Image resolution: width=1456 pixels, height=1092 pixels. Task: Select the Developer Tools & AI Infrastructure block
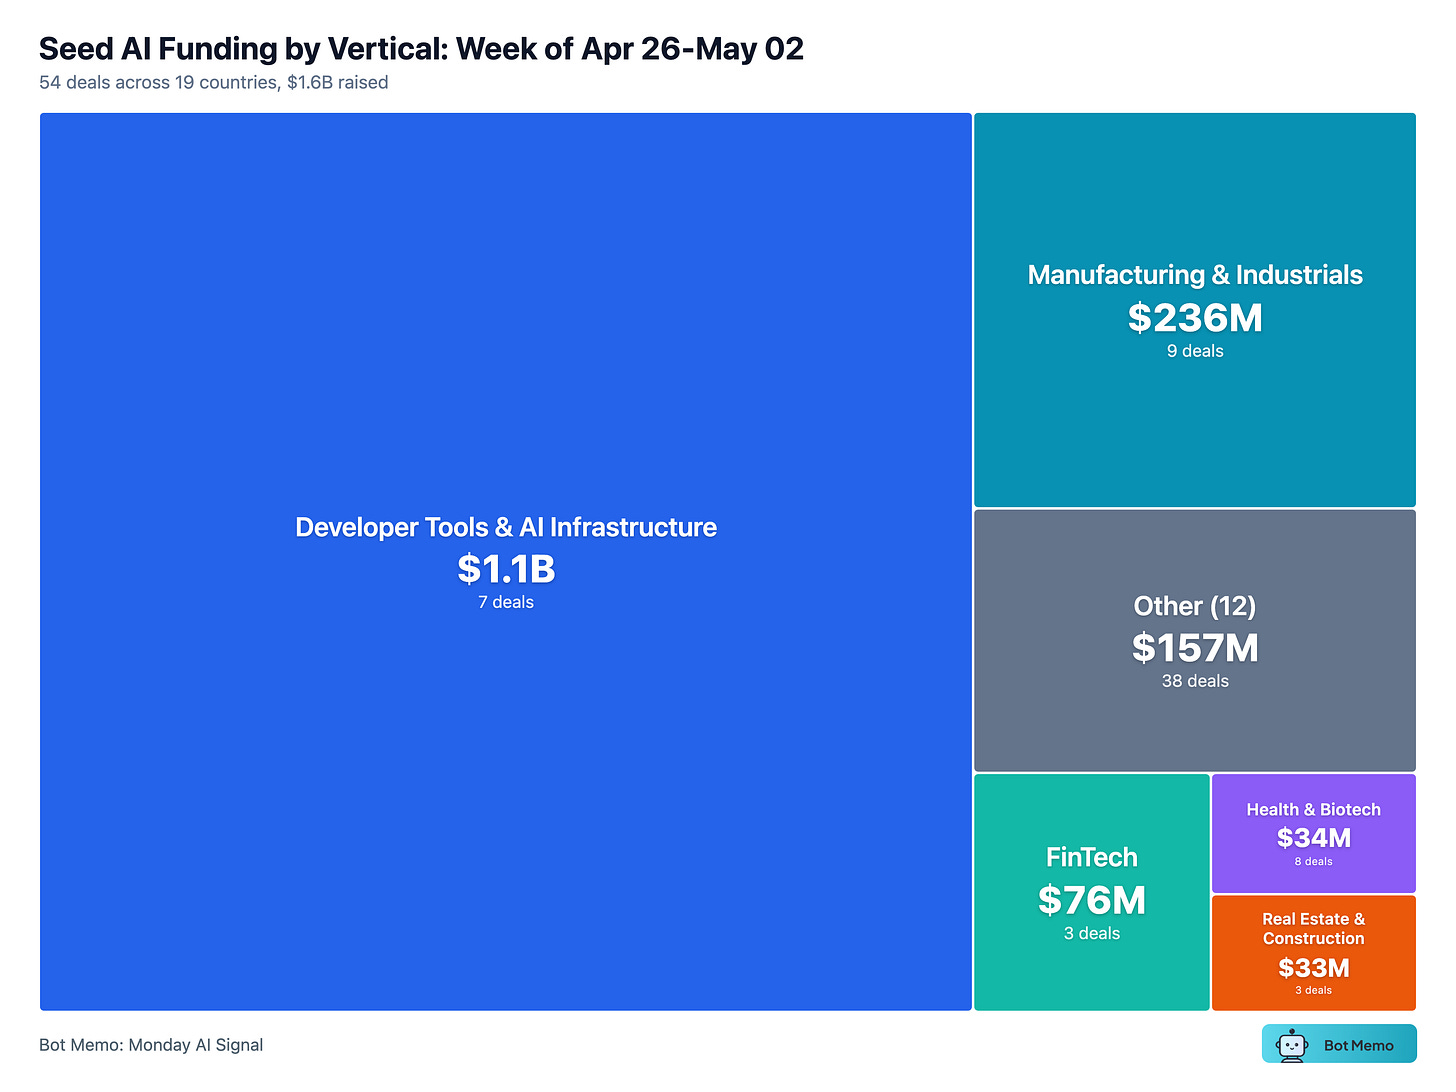click(x=506, y=562)
